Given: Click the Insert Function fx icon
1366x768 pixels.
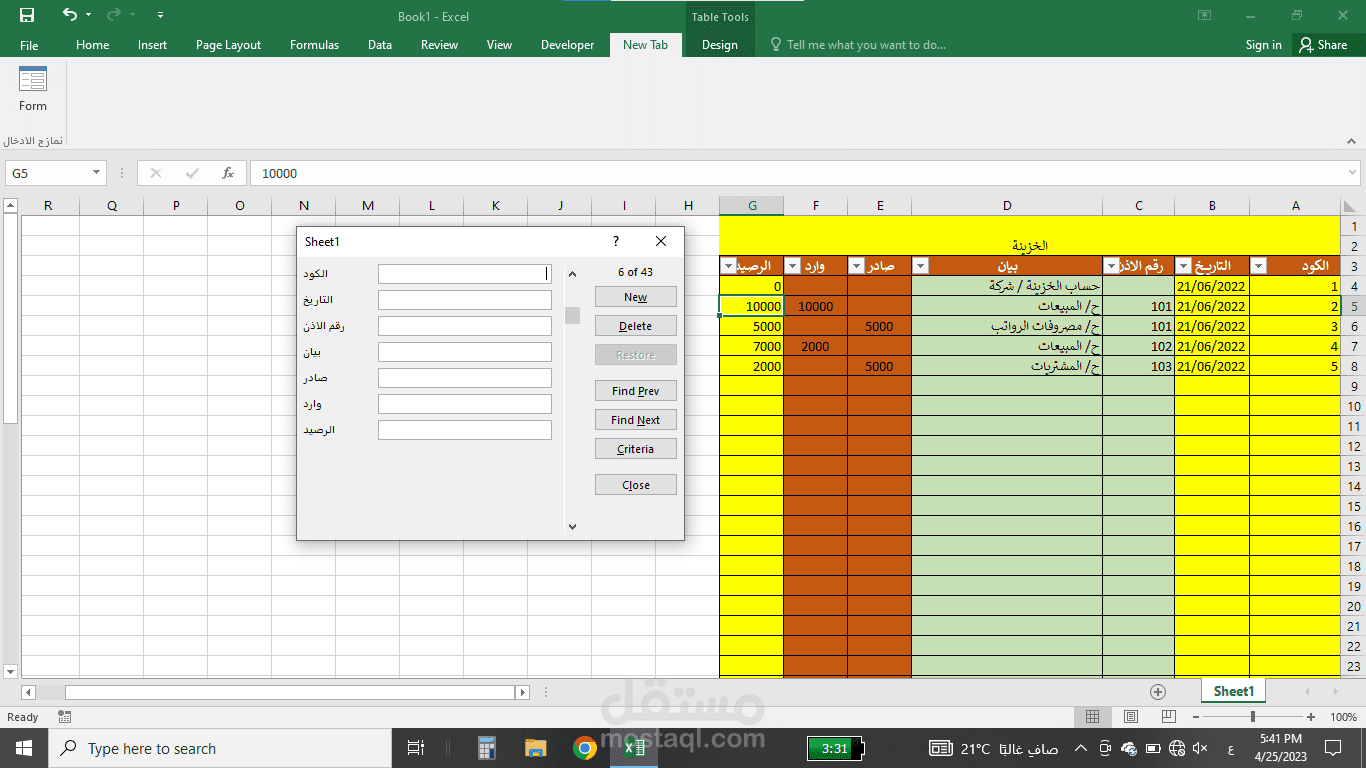Looking at the screenshot, I should pyautogui.click(x=228, y=173).
